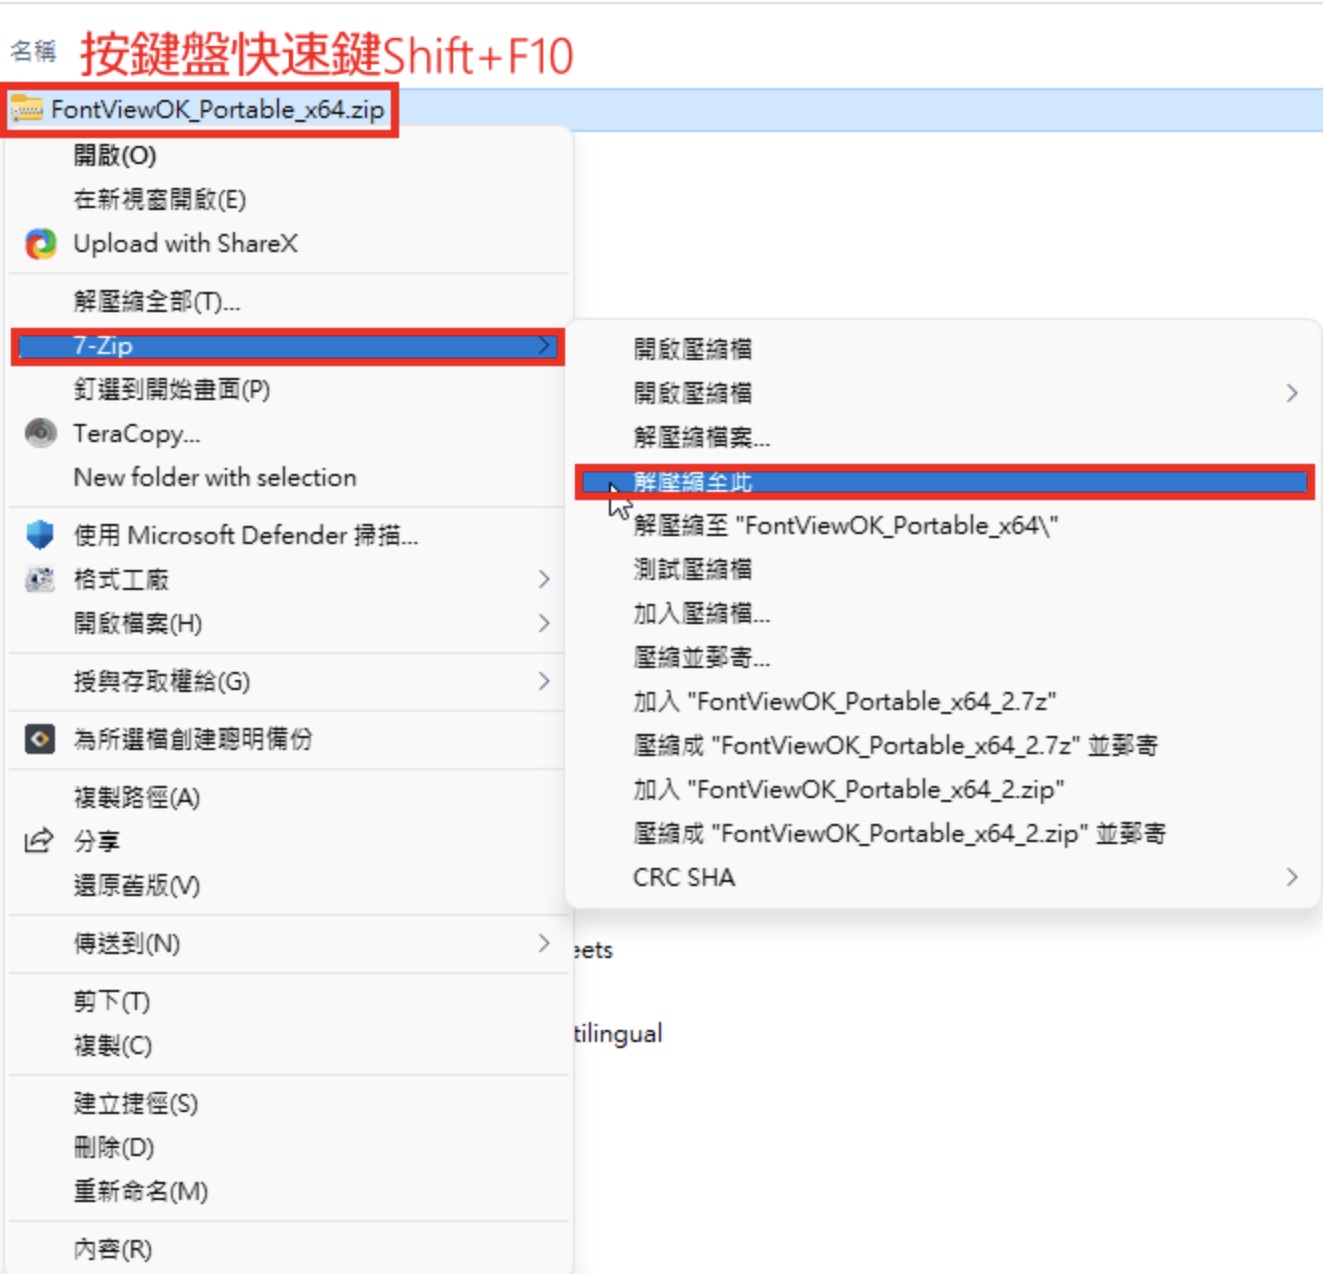The image size is (1326, 1274).
Task: Click the 名稱 column header
Action: tap(33, 51)
